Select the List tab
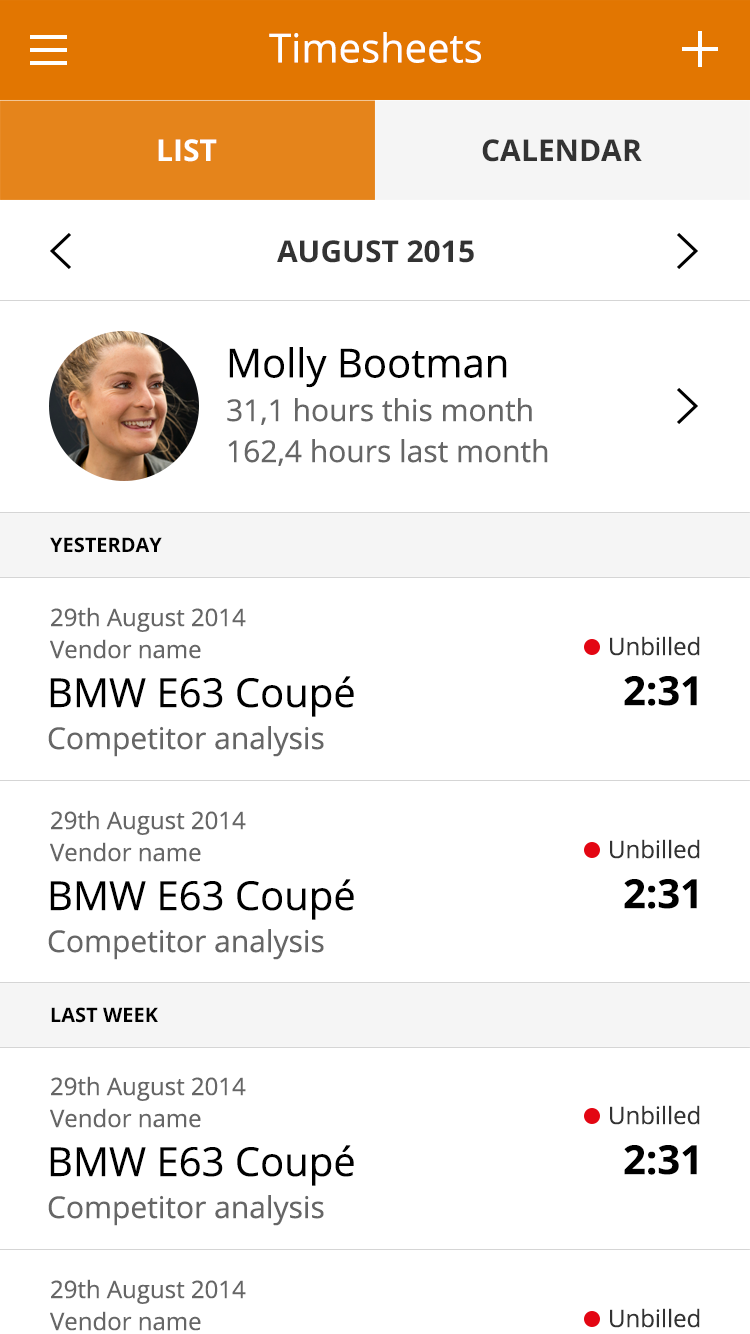Image resolution: width=750 pixels, height=1334 pixels. coord(187,150)
